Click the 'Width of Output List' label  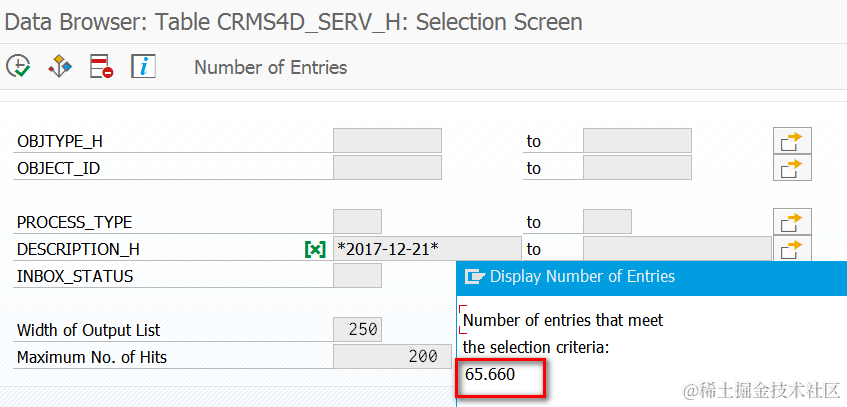click(x=89, y=330)
